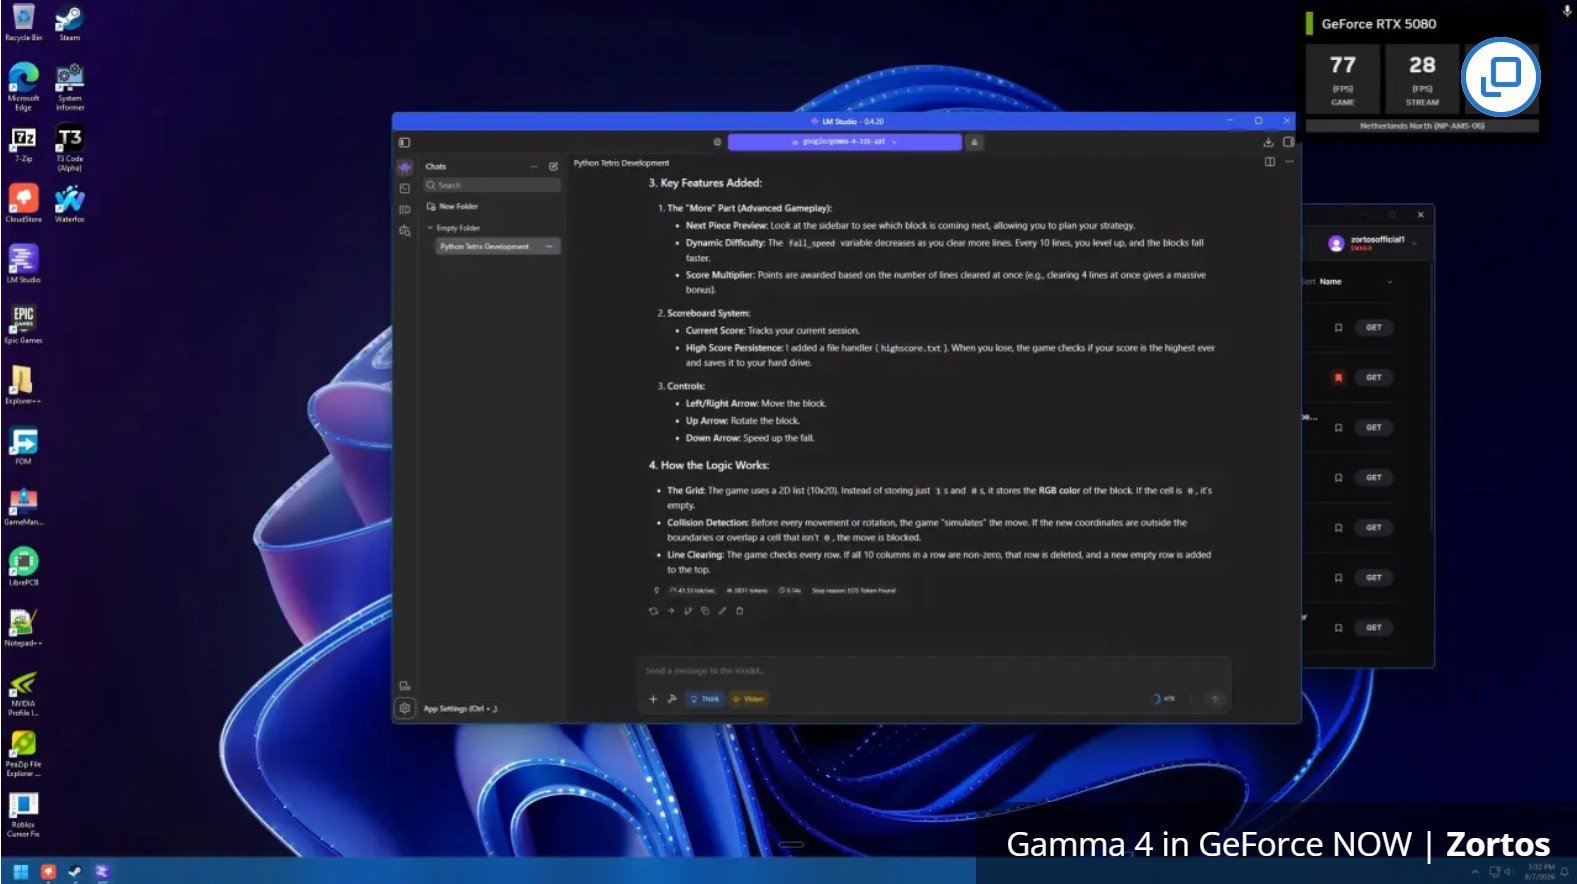Click GET button beside the red bookmark
The image size is (1577, 884).
1374,378
